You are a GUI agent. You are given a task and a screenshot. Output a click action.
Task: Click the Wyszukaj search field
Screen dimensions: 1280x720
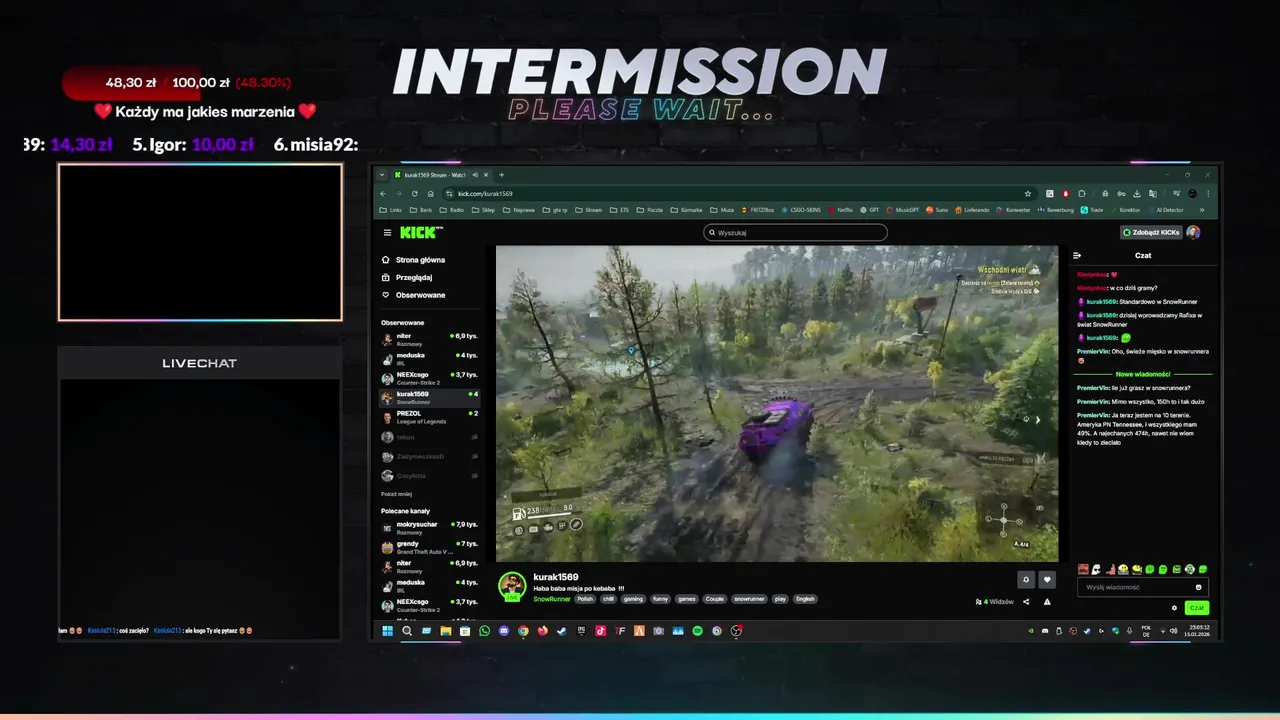click(x=795, y=232)
